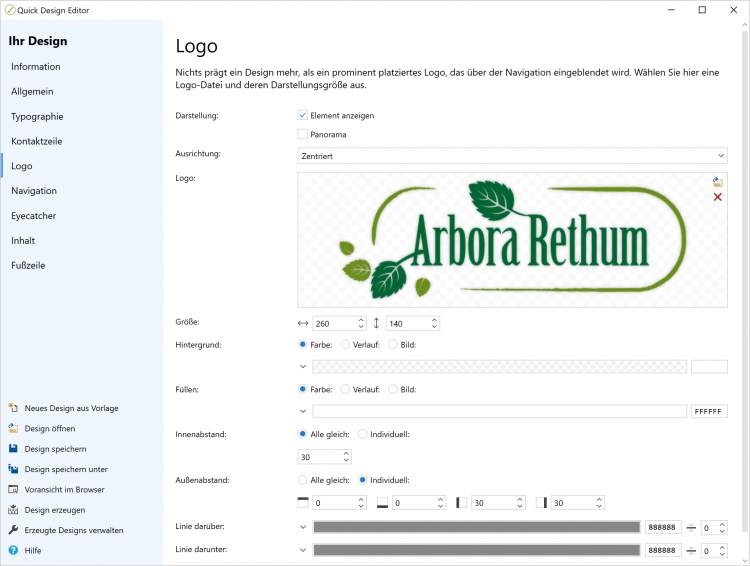Screen dimensions: 750x566
Task: Open the Navigation section in sidebar
Action: pyautogui.click(x=34, y=191)
